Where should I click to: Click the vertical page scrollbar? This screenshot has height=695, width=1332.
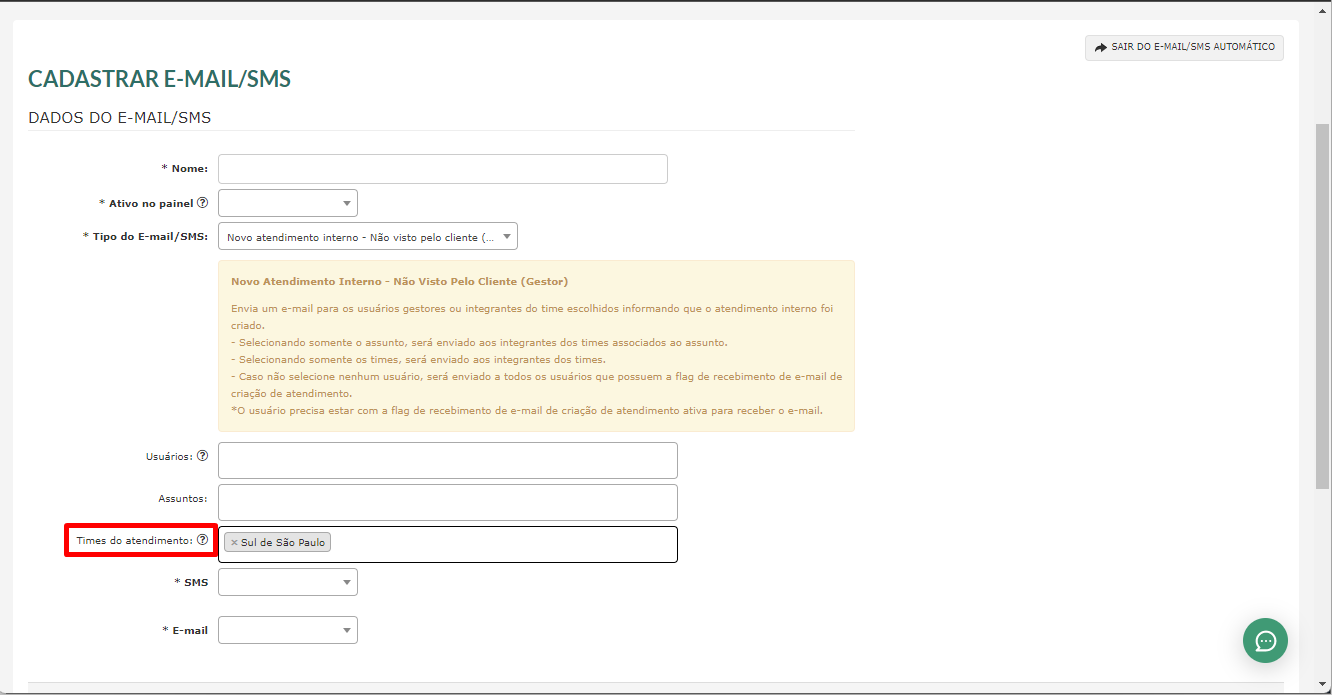(1322, 306)
